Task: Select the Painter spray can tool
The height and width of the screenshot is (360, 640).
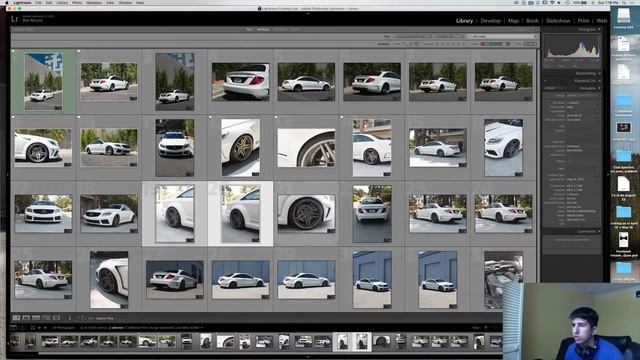Action: click(x=70, y=318)
